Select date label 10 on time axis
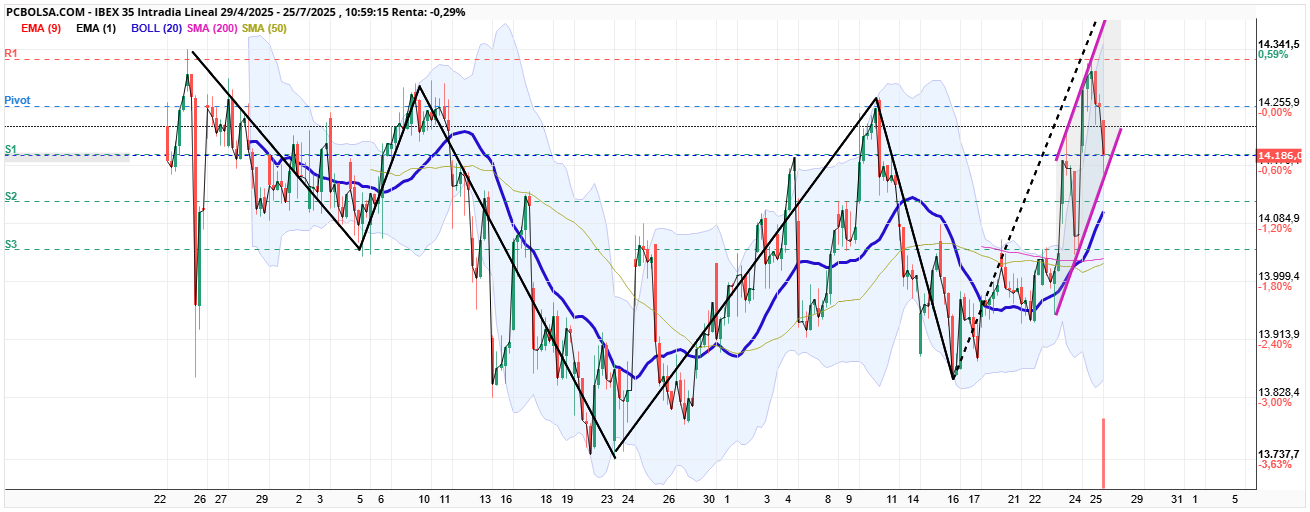This screenshot has height=512, width=1310. [424, 498]
